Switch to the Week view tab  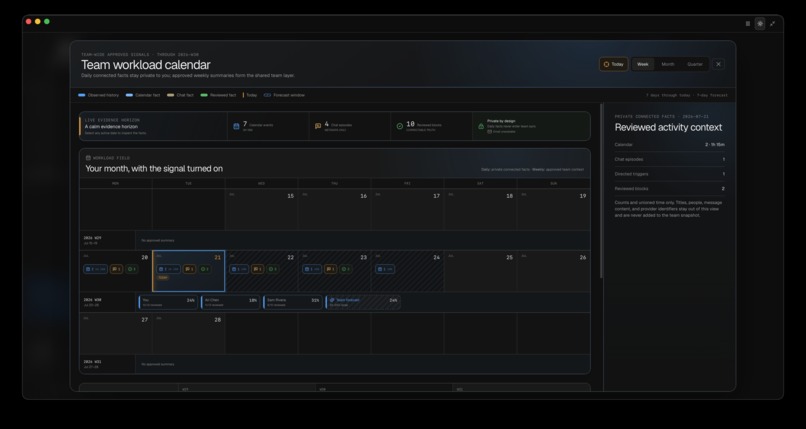(x=643, y=64)
